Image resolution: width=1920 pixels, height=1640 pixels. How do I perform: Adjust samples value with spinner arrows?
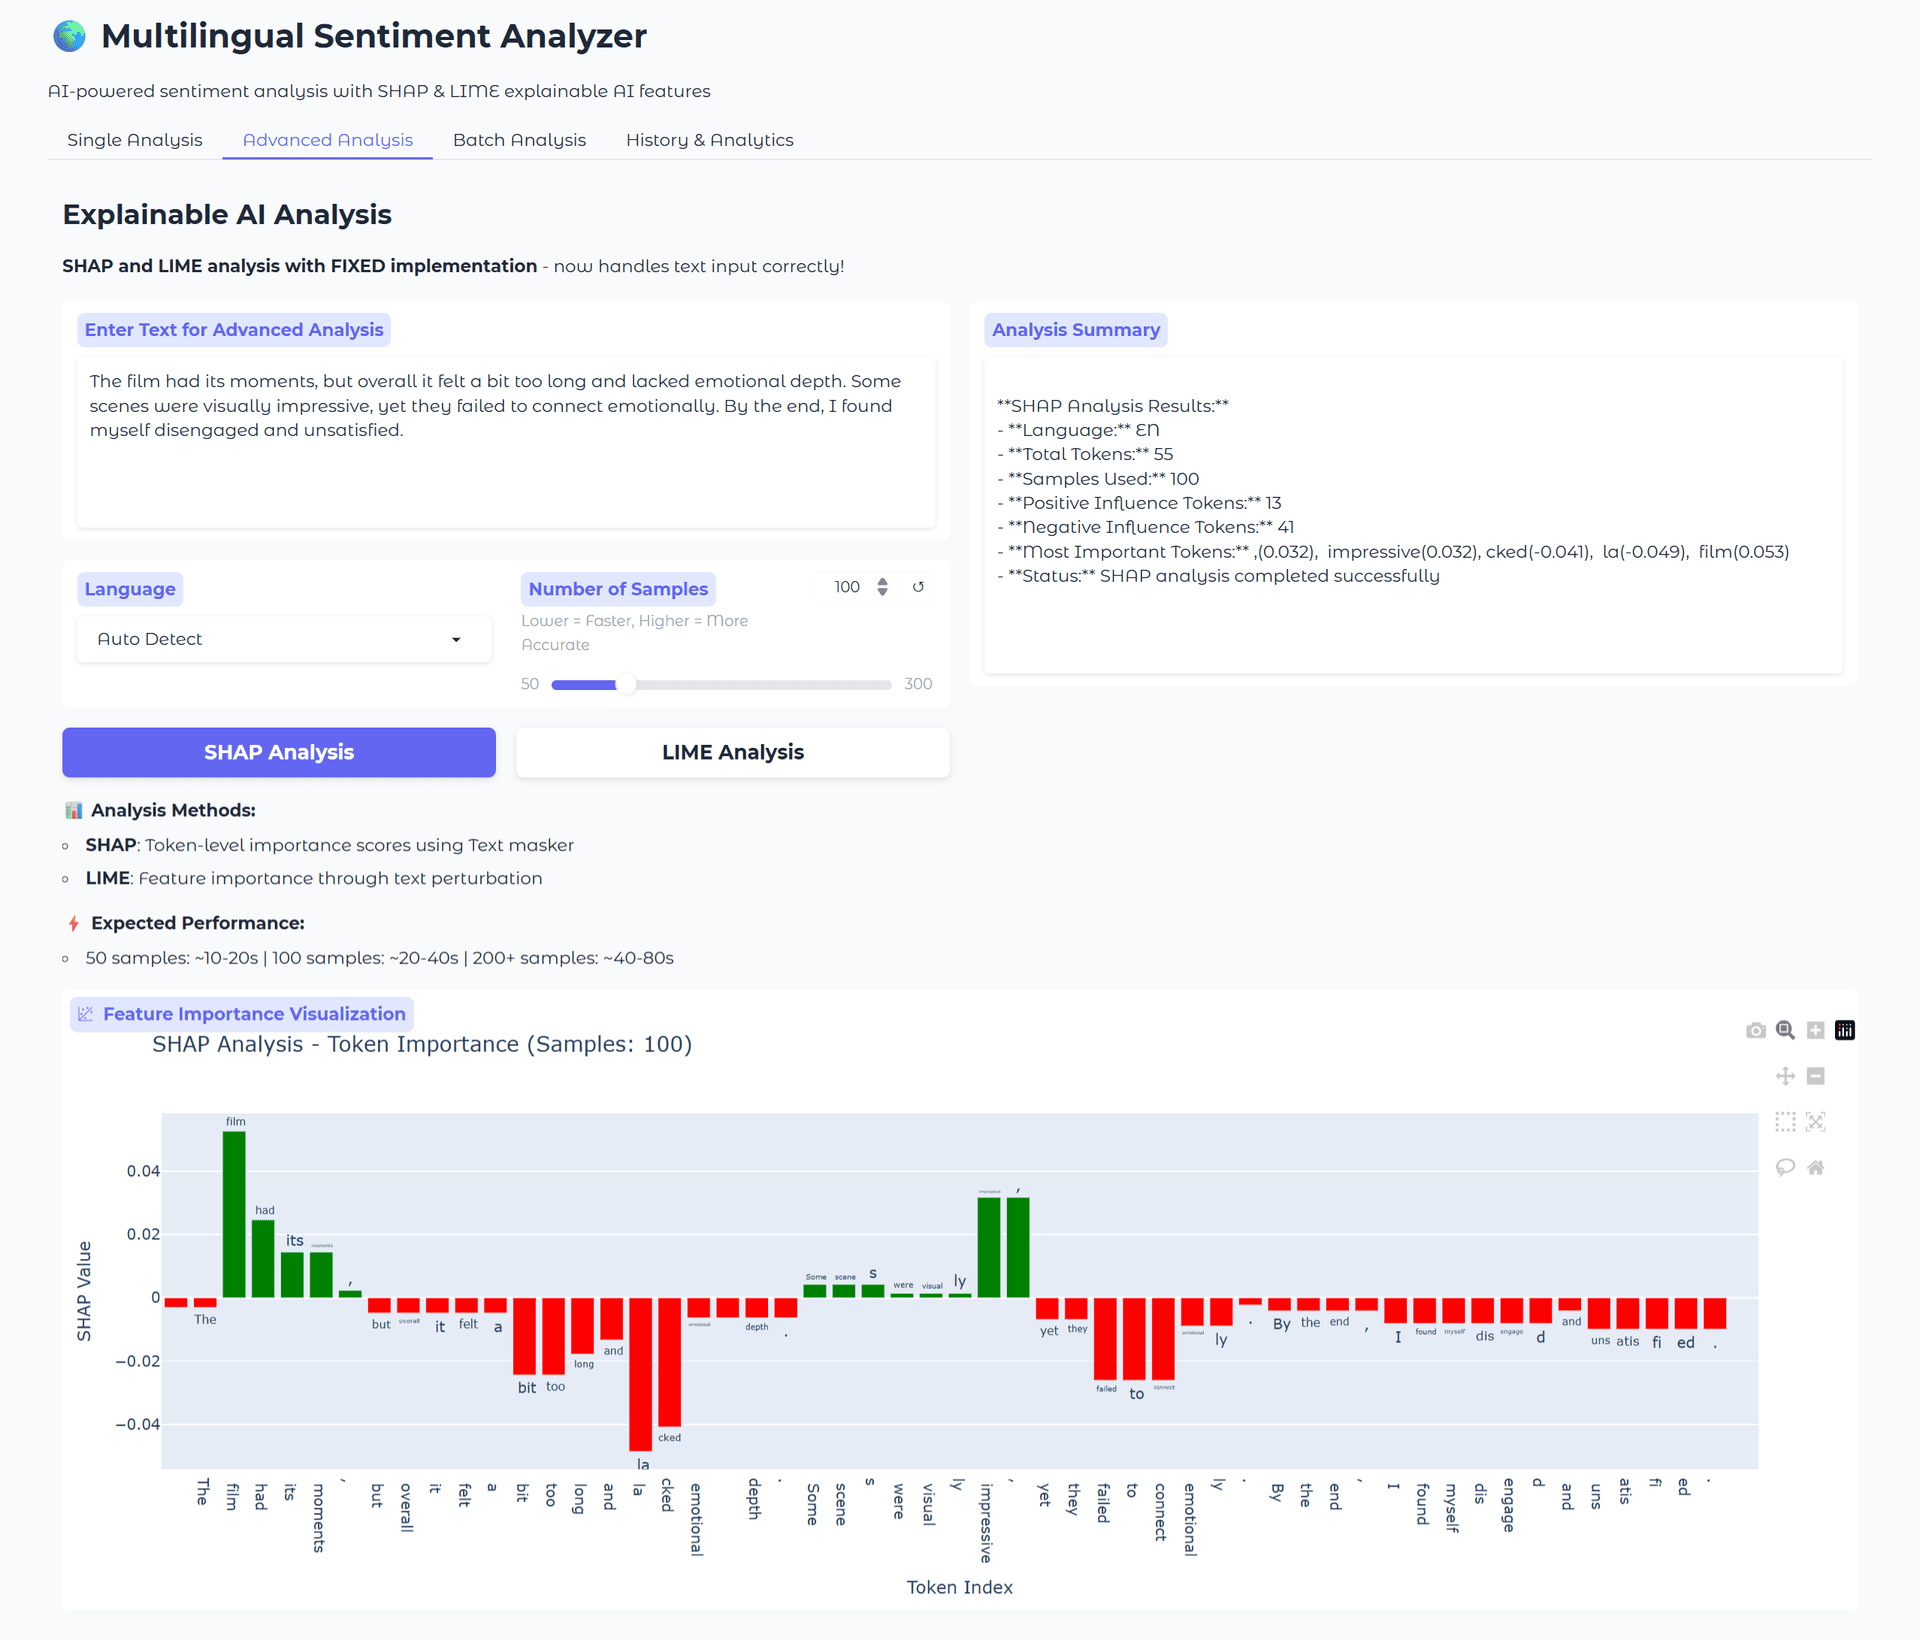point(882,587)
